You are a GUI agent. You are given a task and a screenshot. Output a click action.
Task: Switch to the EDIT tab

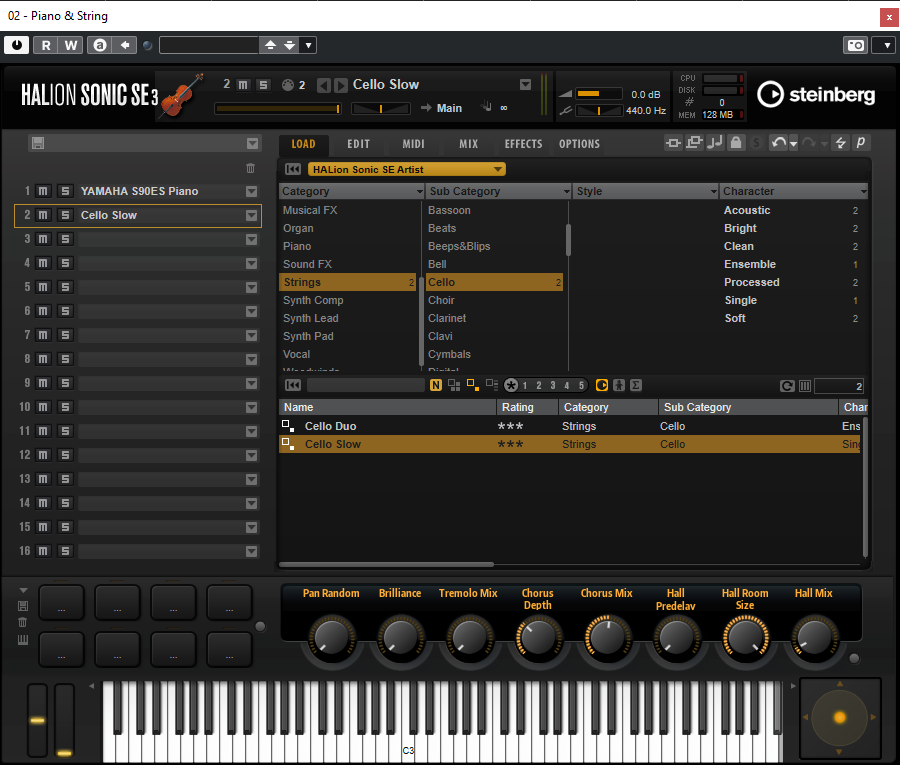[359, 144]
